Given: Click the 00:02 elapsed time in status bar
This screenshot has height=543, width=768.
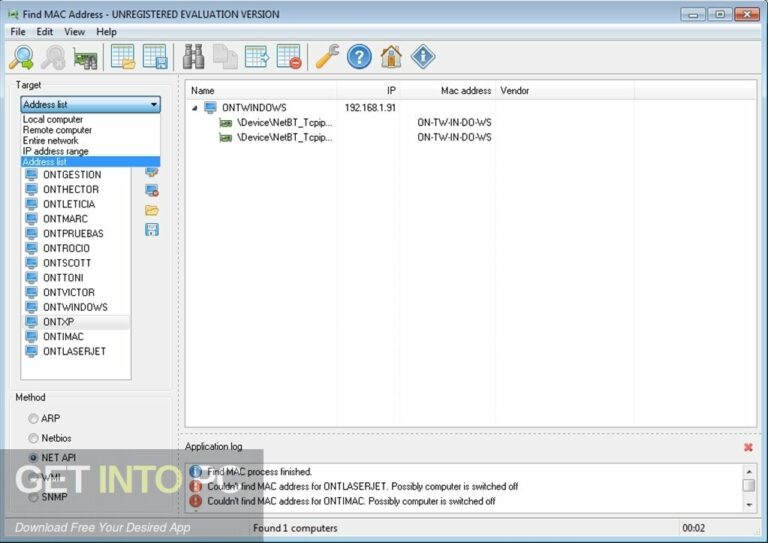Looking at the screenshot, I should pos(694,528).
